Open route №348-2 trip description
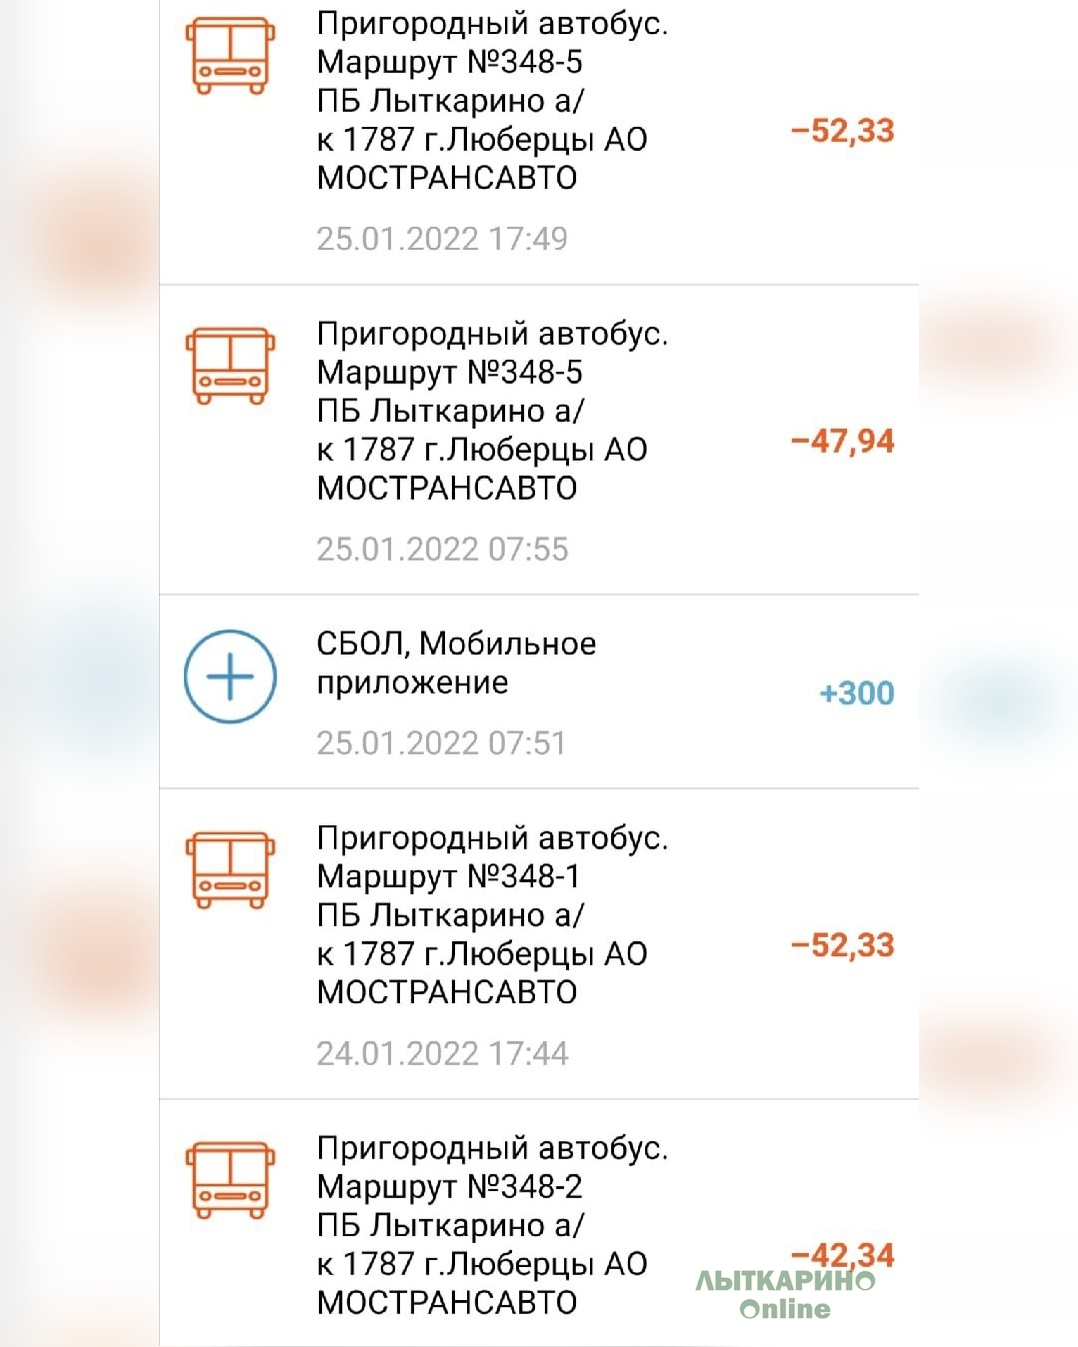 [x=492, y=1225]
